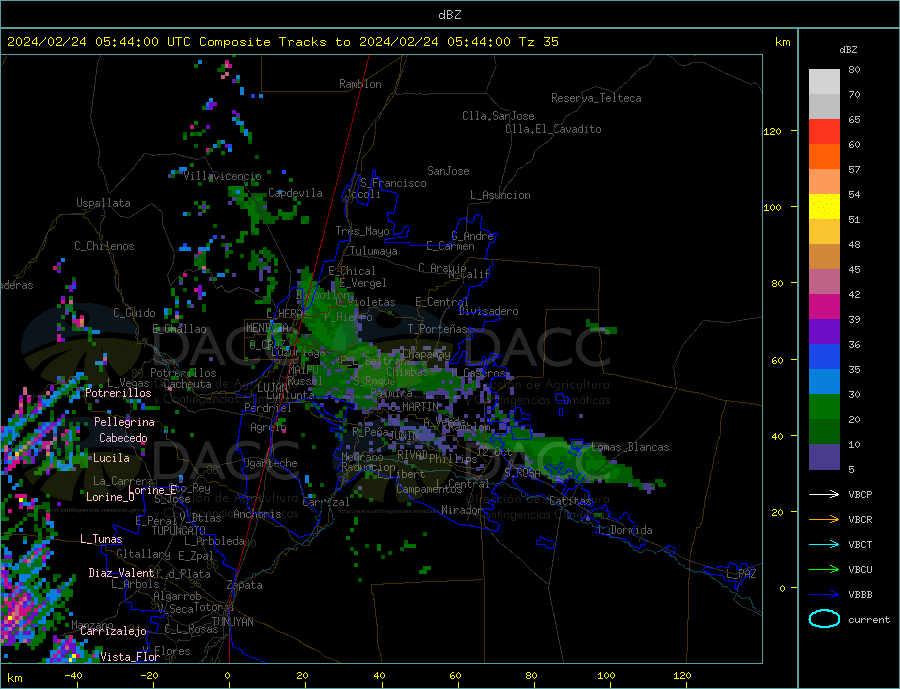The width and height of the screenshot is (900, 689).
Task: Click the Clla.SanJose label
Action: coord(498,116)
